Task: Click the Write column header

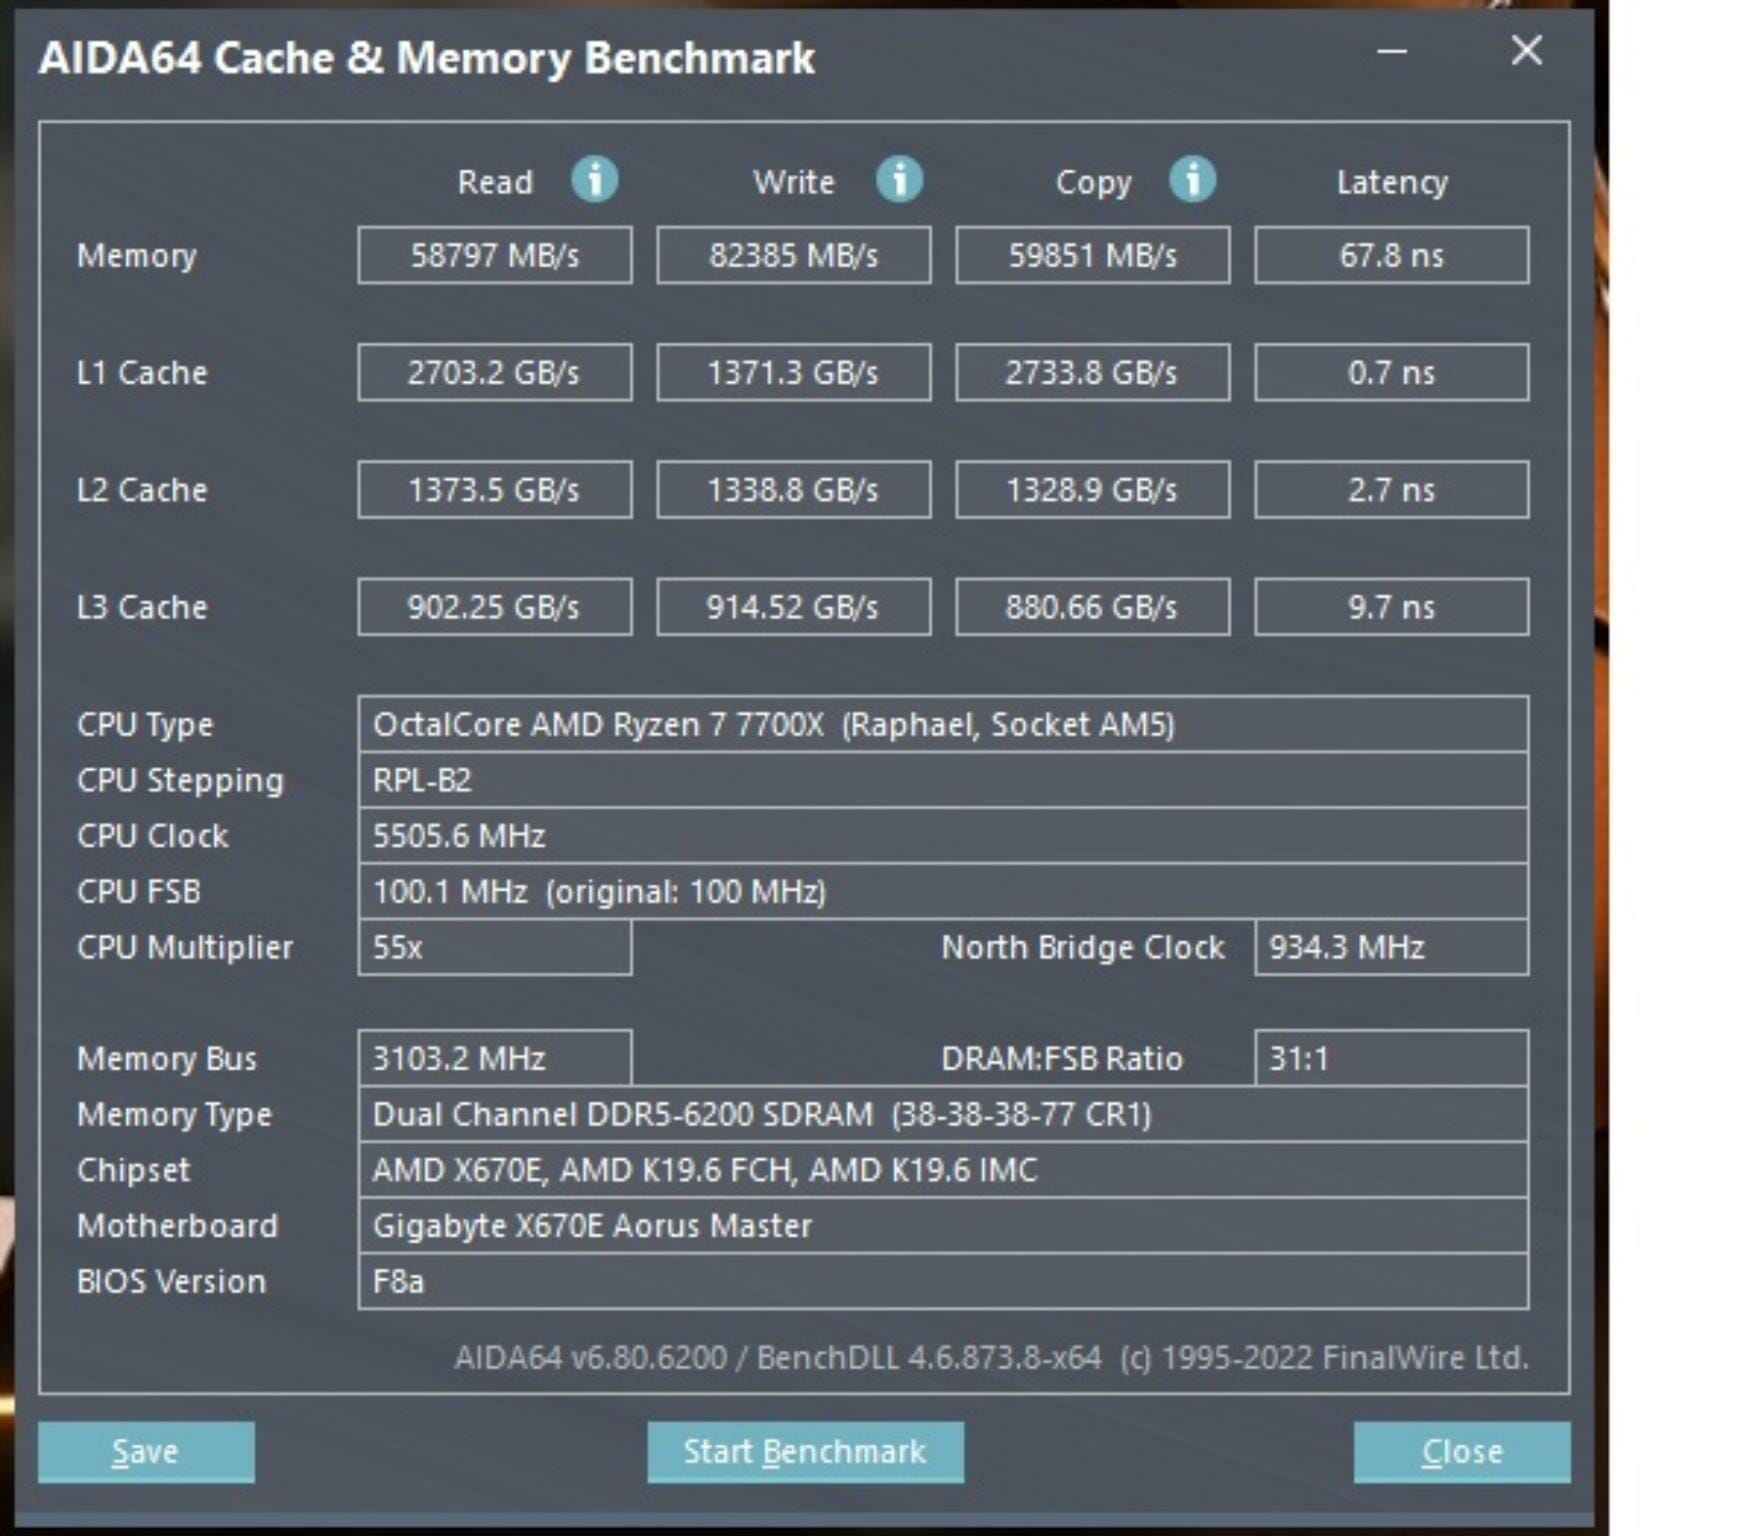Action: coord(794,182)
